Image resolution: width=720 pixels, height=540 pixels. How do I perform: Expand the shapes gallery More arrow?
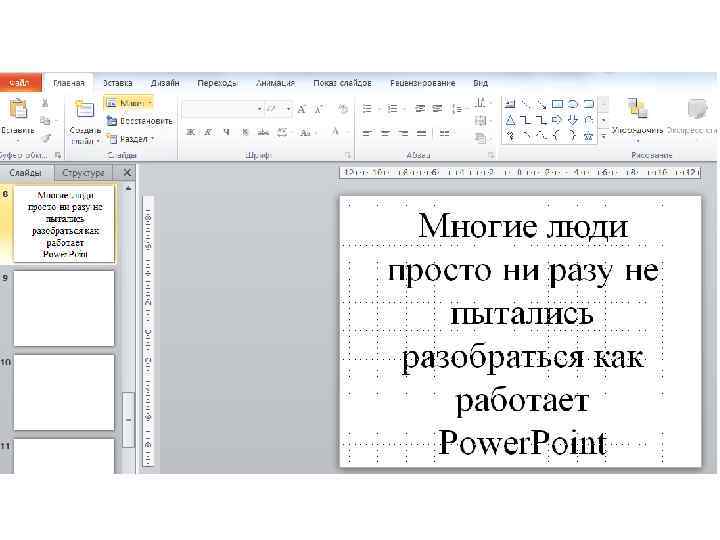pyautogui.click(x=603, y=136)
